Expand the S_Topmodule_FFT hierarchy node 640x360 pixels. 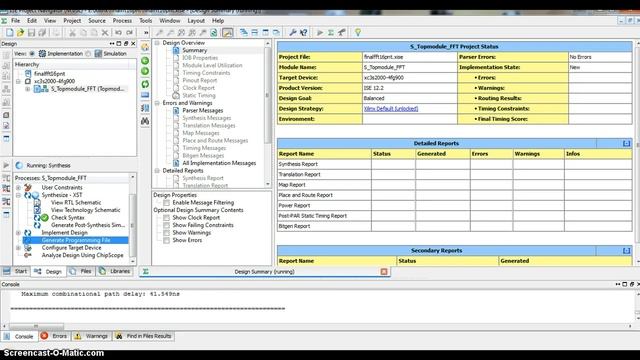[28, 89]
